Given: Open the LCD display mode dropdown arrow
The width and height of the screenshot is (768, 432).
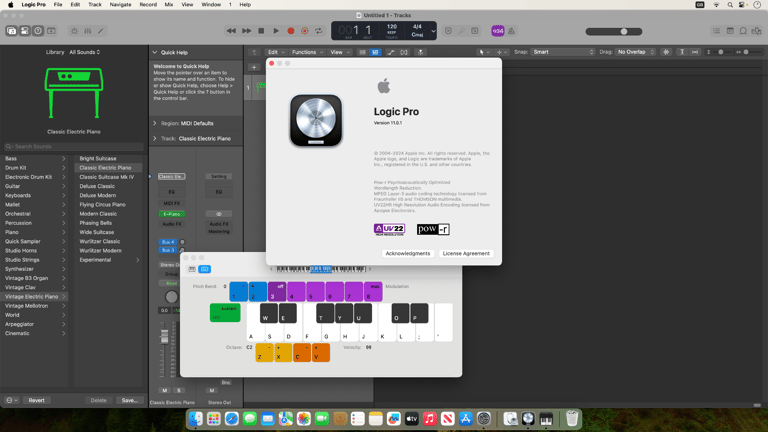Looking at the screenshot, I should click(x=433, y=31).
